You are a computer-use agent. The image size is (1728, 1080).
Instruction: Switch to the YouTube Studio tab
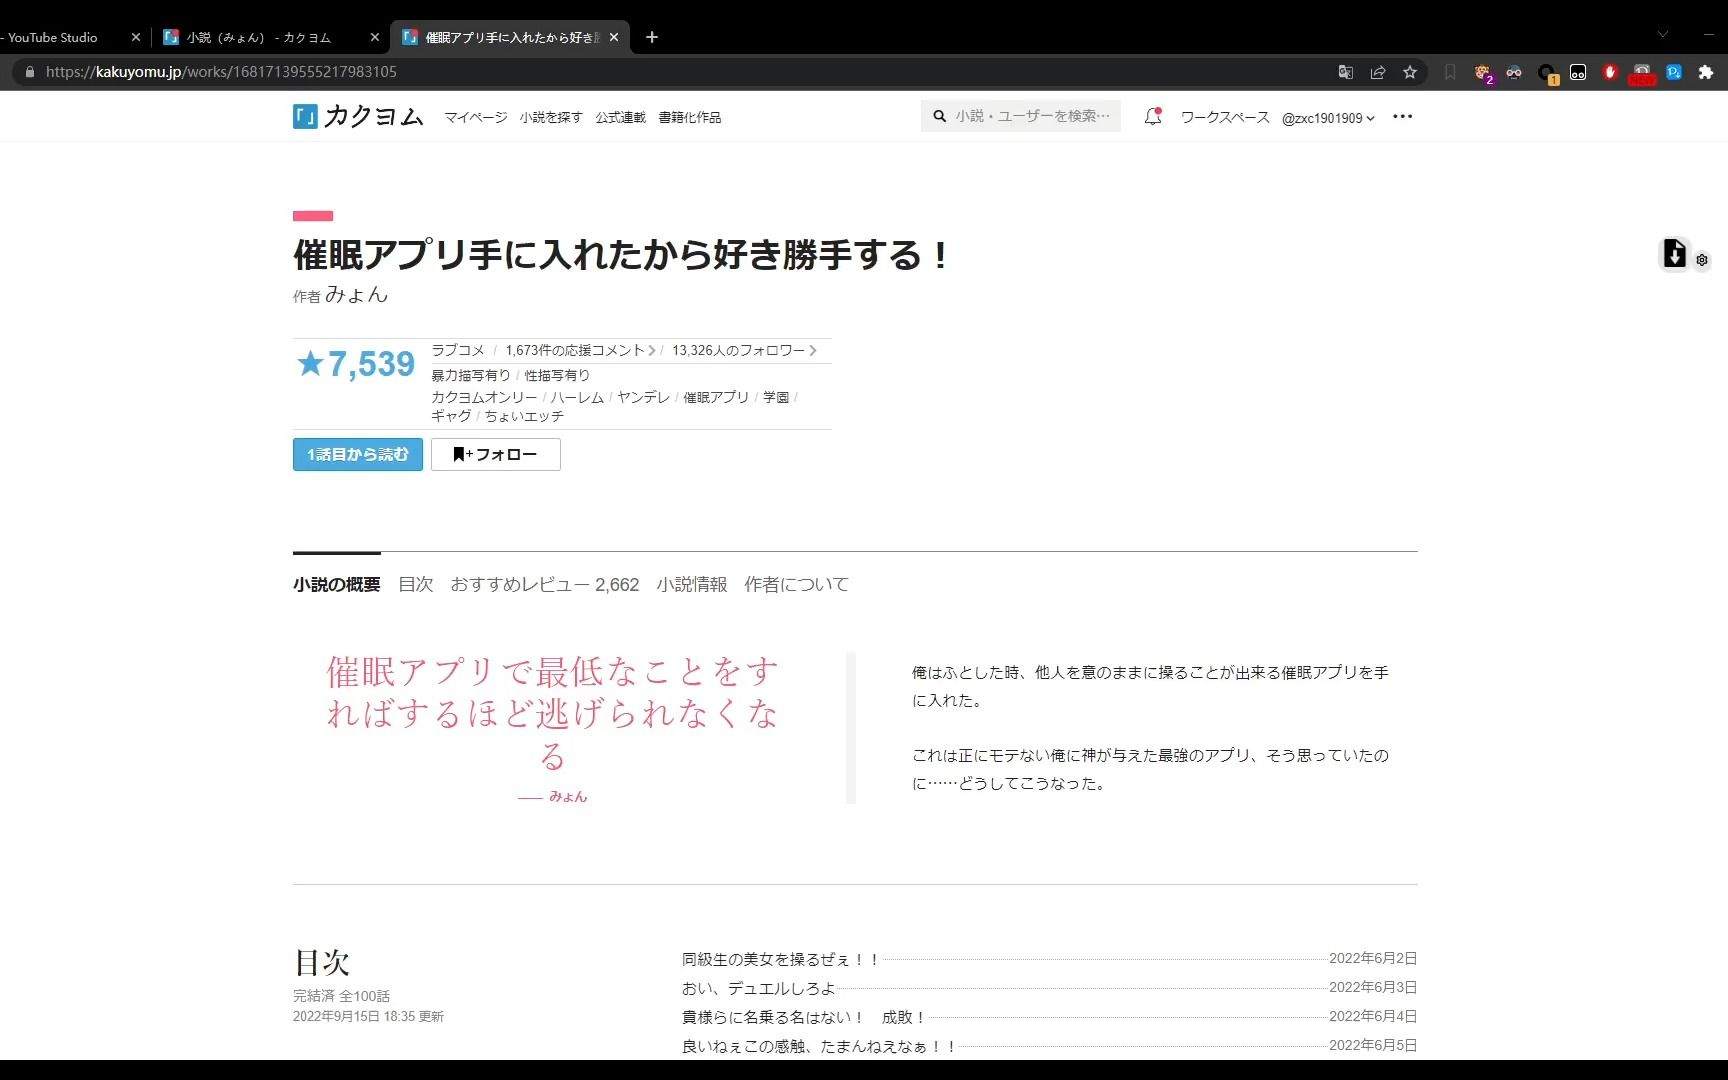(x=60, y=37)
